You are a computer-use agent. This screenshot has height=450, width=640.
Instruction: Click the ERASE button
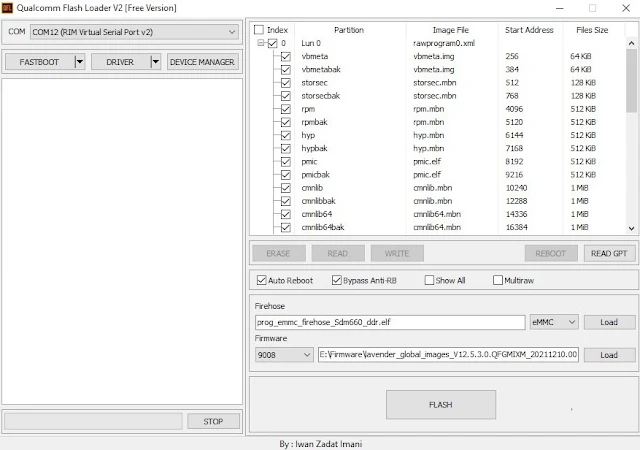(278, 254)
